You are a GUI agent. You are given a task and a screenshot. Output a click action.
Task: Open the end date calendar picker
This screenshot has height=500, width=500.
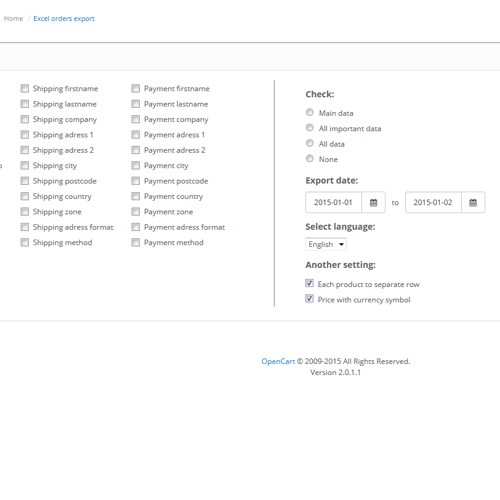(x=473, y=202)
